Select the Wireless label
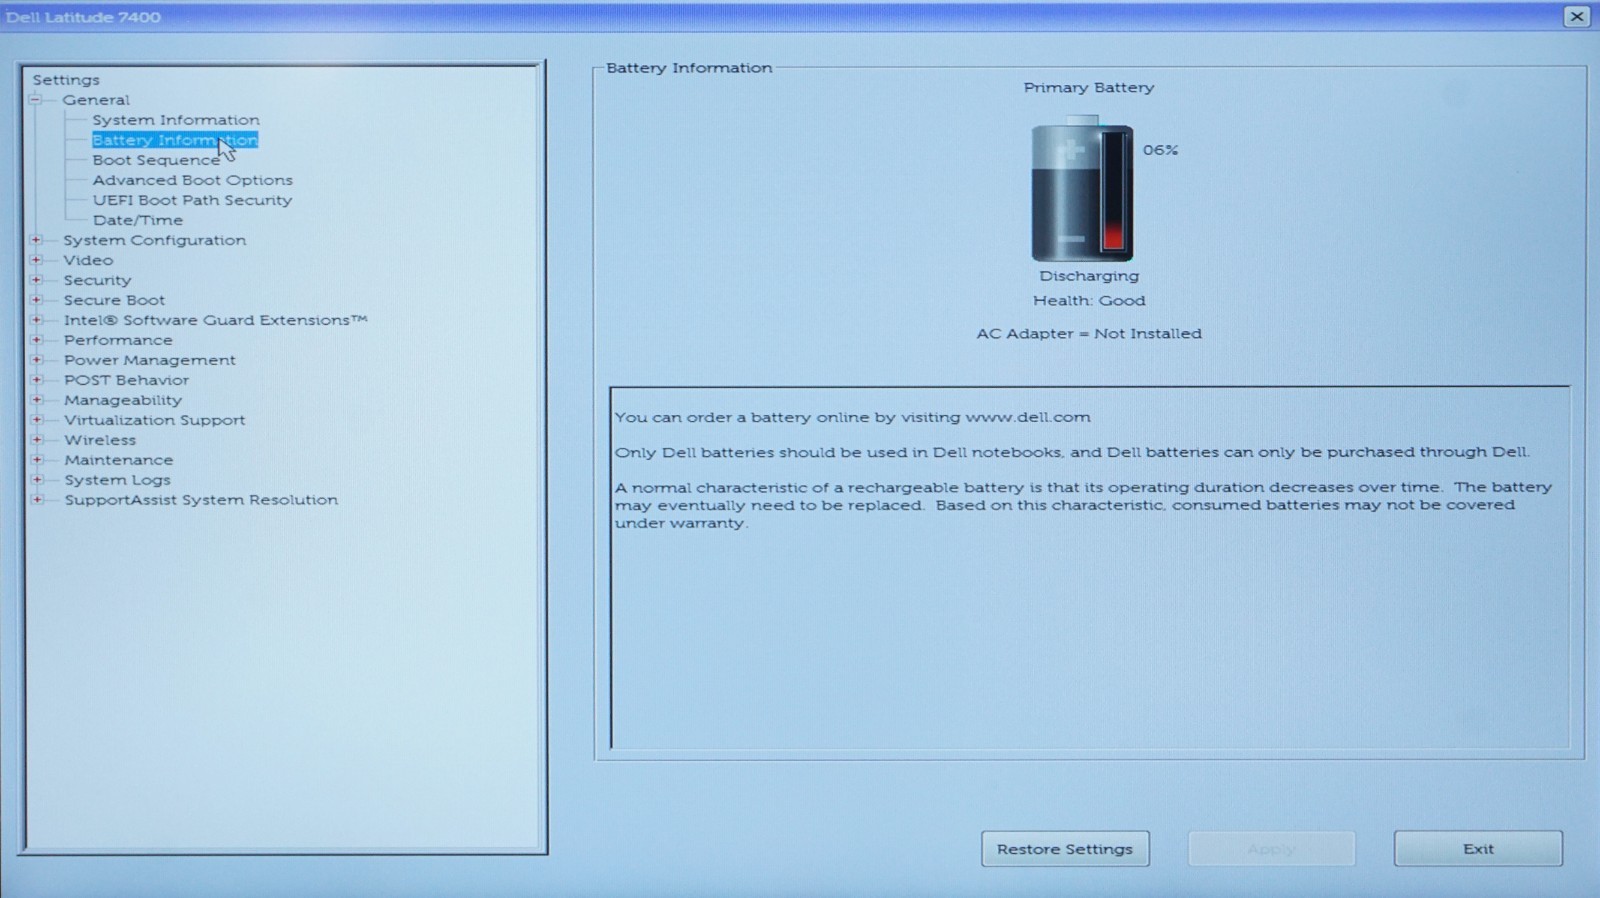 [100, 440]
